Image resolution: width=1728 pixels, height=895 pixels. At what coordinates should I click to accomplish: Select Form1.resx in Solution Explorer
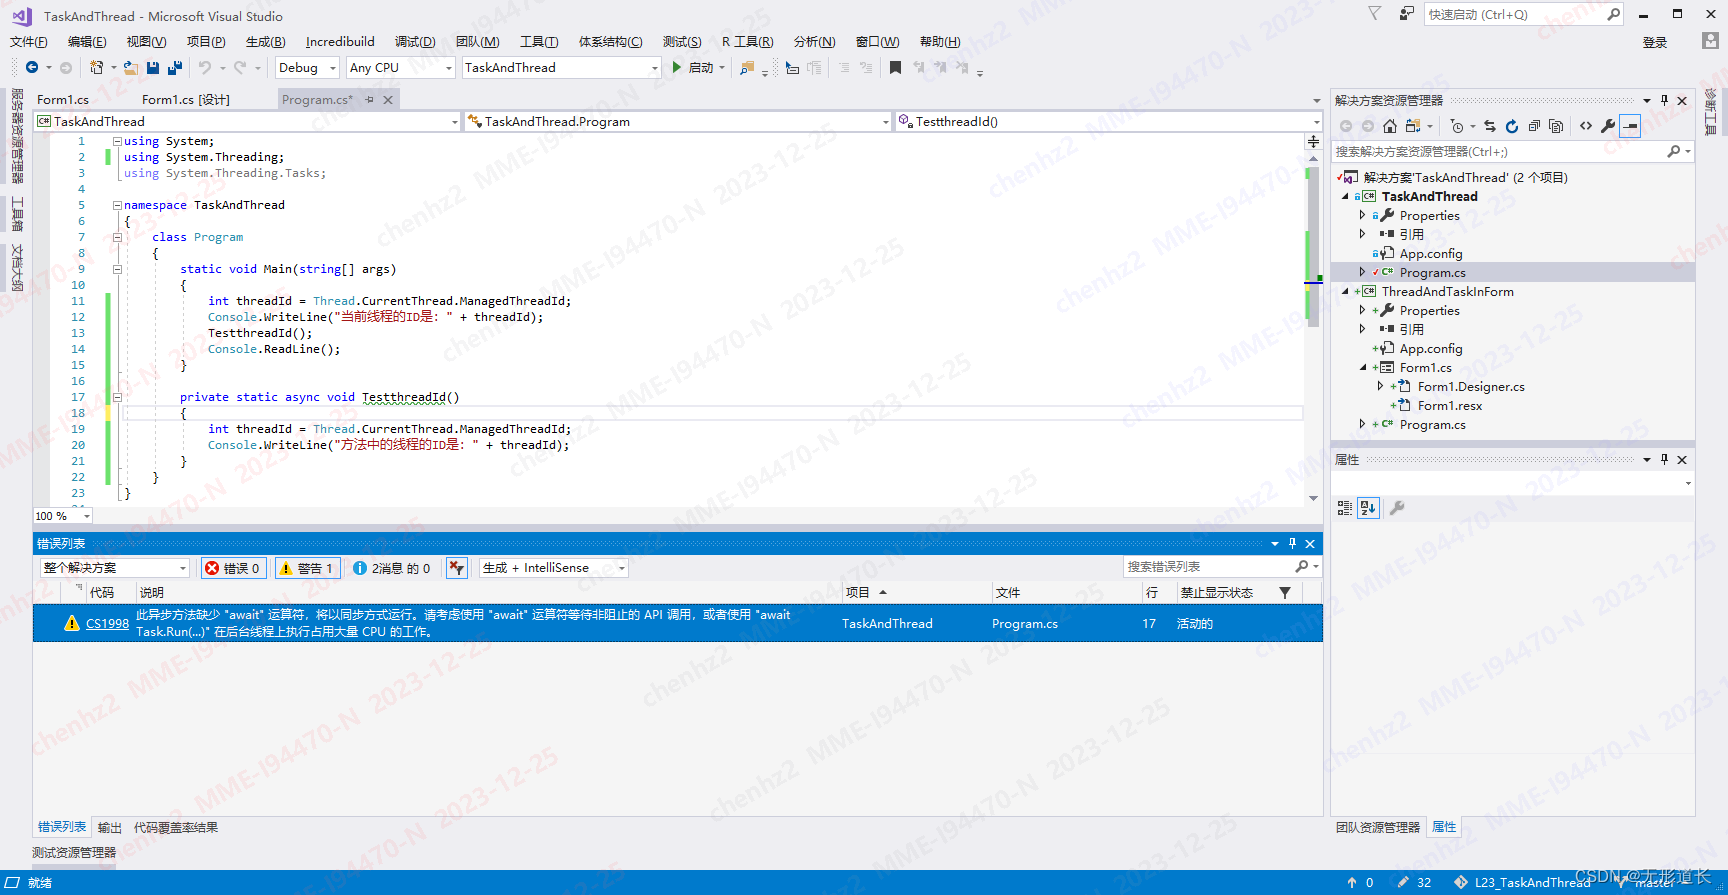(1450, 406)
